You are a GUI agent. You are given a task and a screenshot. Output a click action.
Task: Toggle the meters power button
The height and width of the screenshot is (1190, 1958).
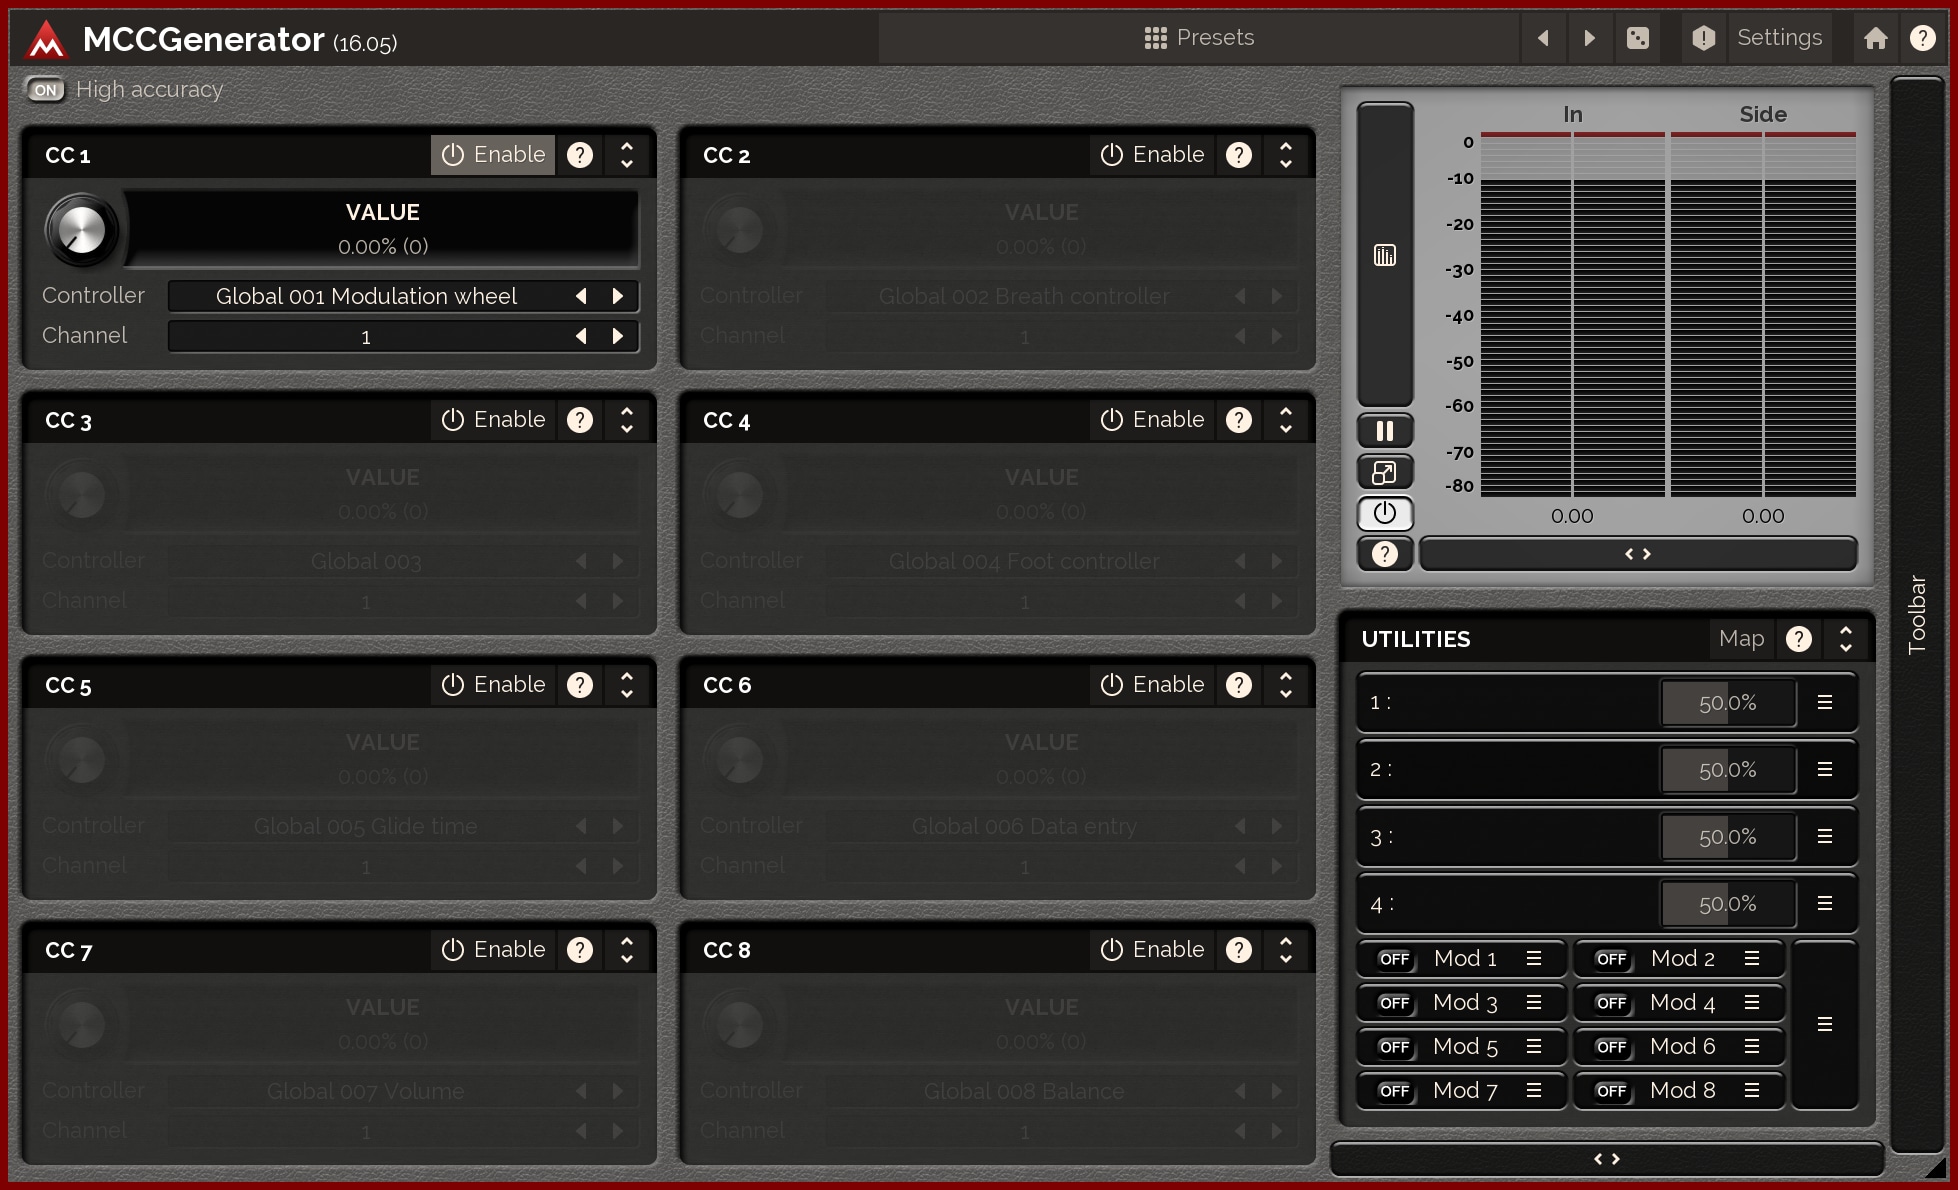click(x=1385, y=513)
